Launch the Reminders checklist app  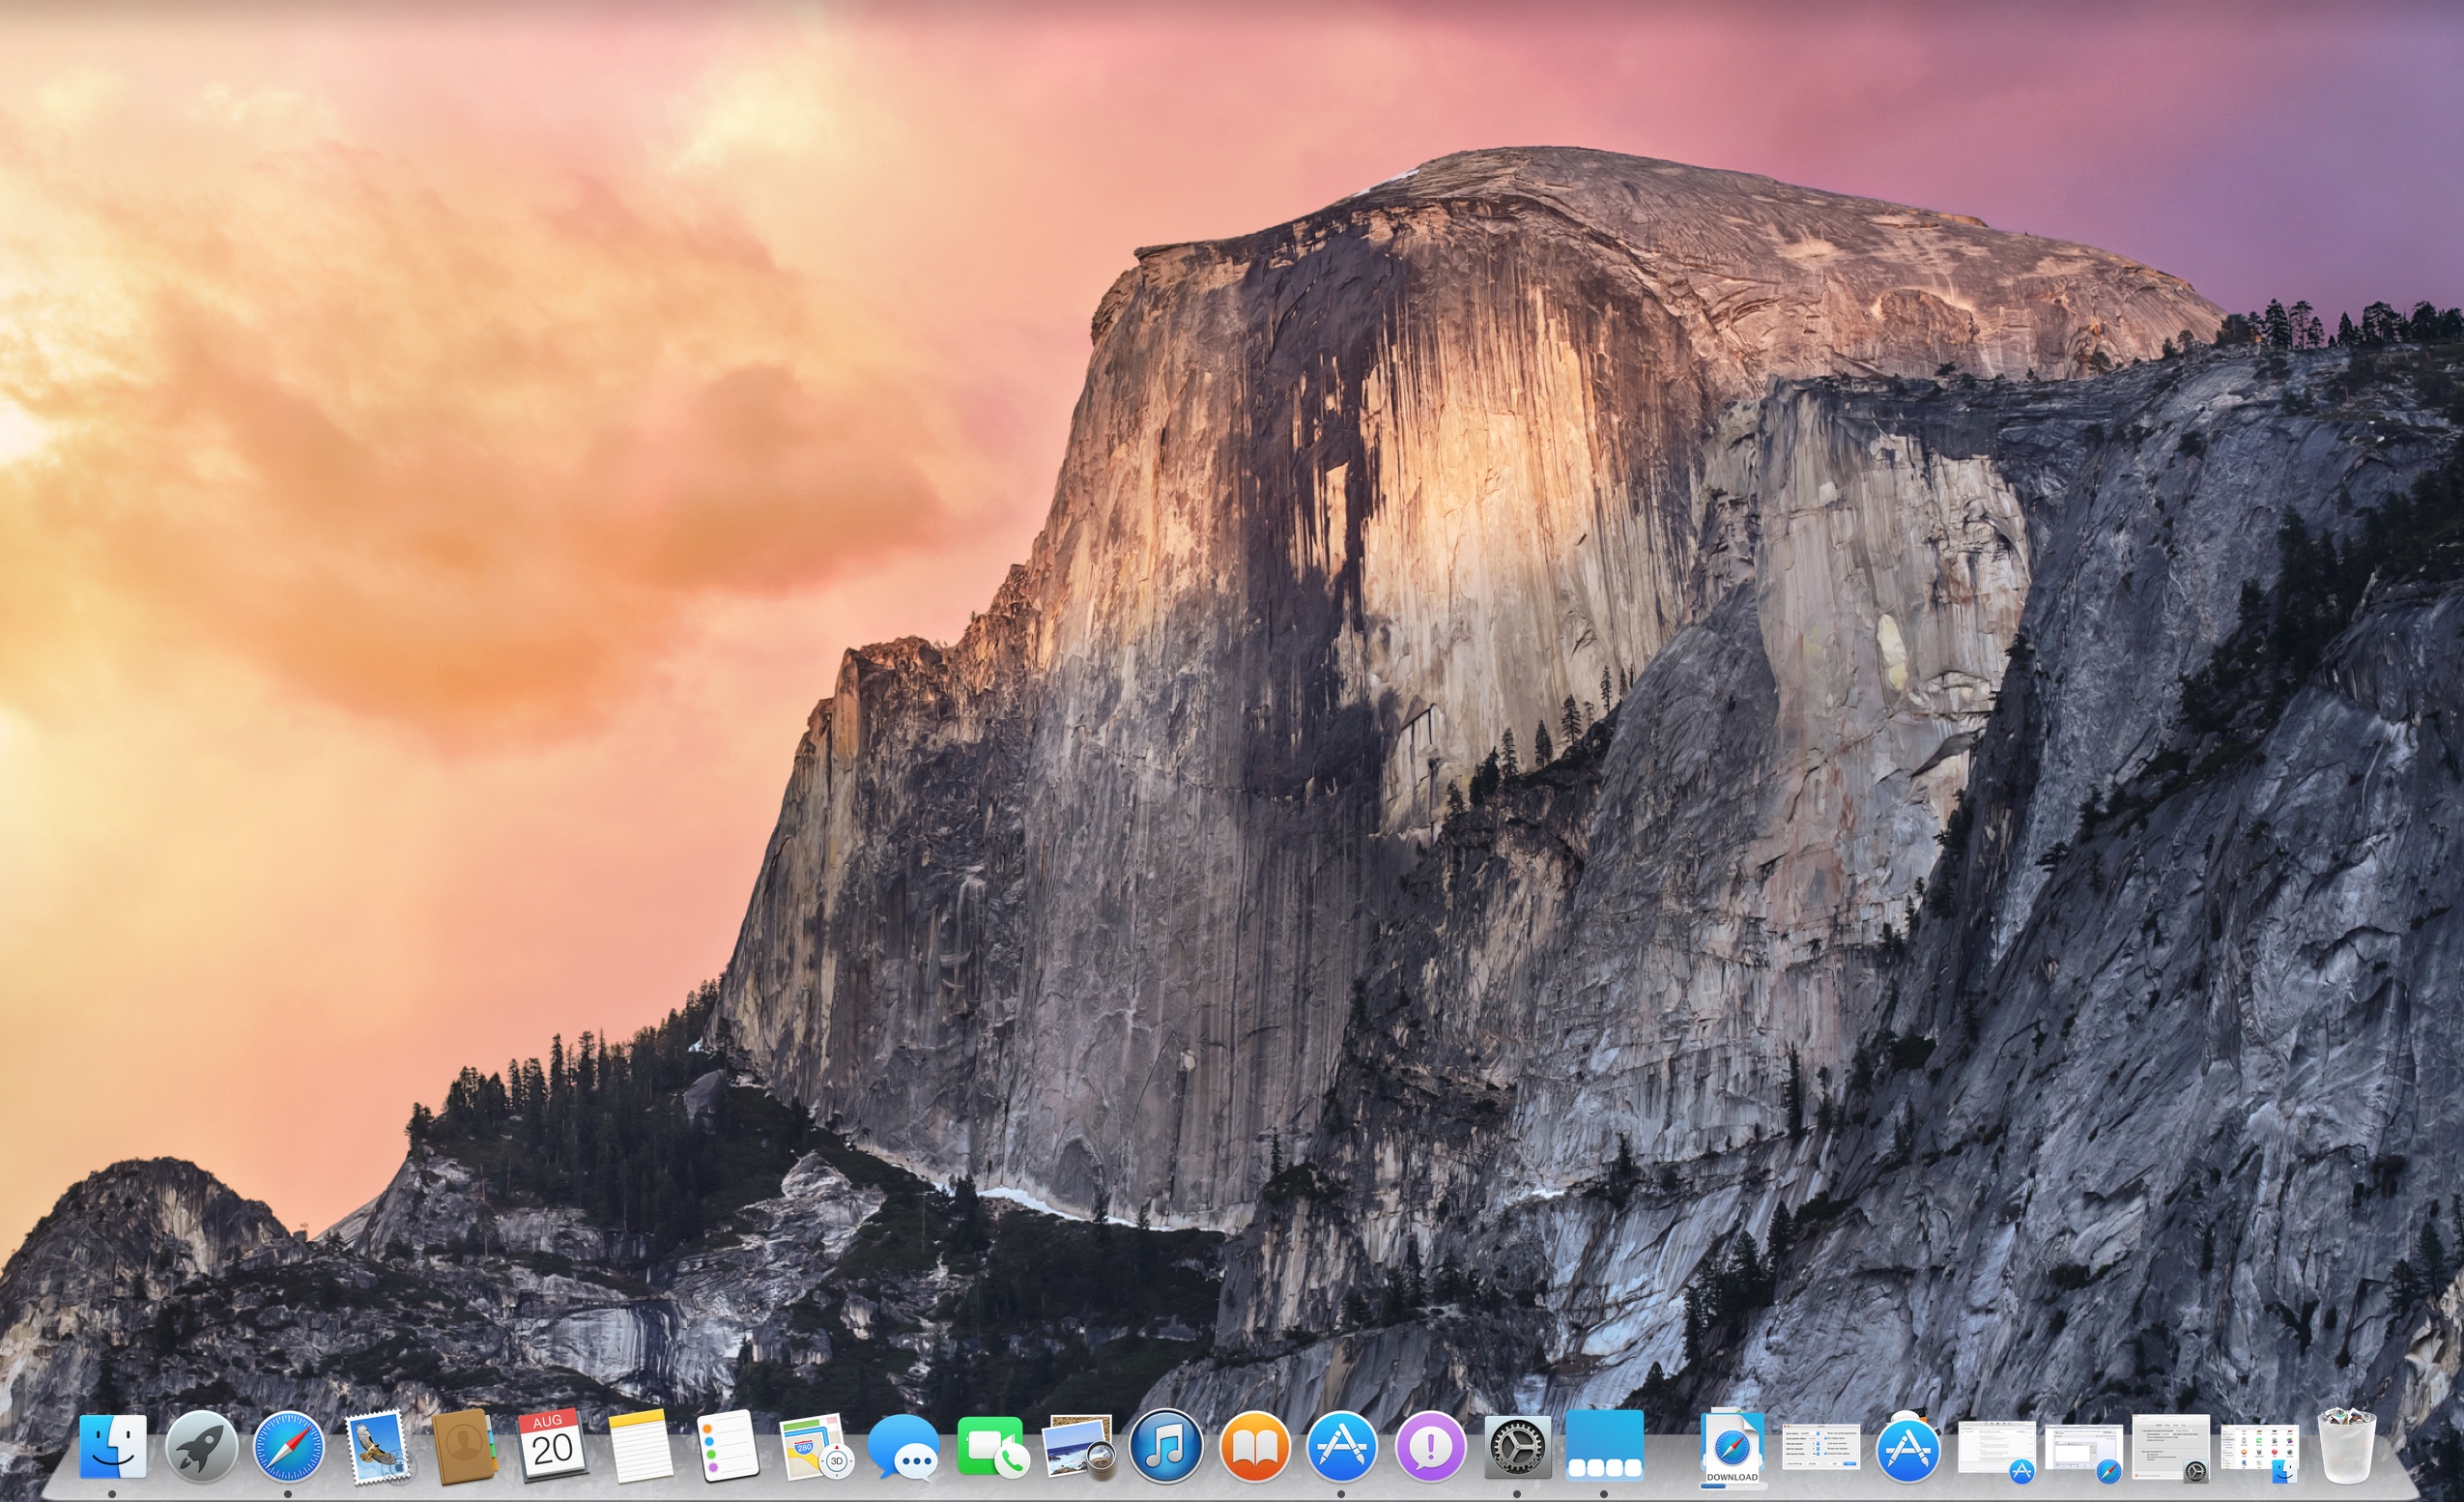click(727, 1446)
